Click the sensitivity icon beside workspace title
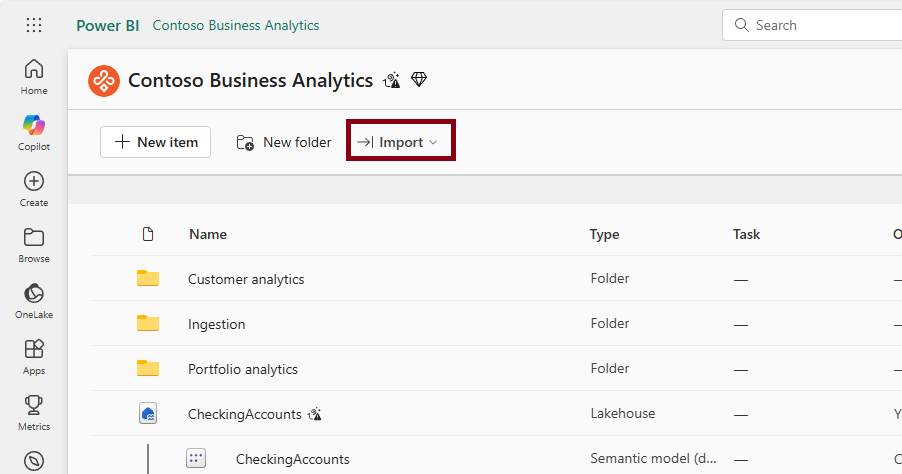Image resolution: width=902 pixels, height=474 pixels. tap(392, 81)
